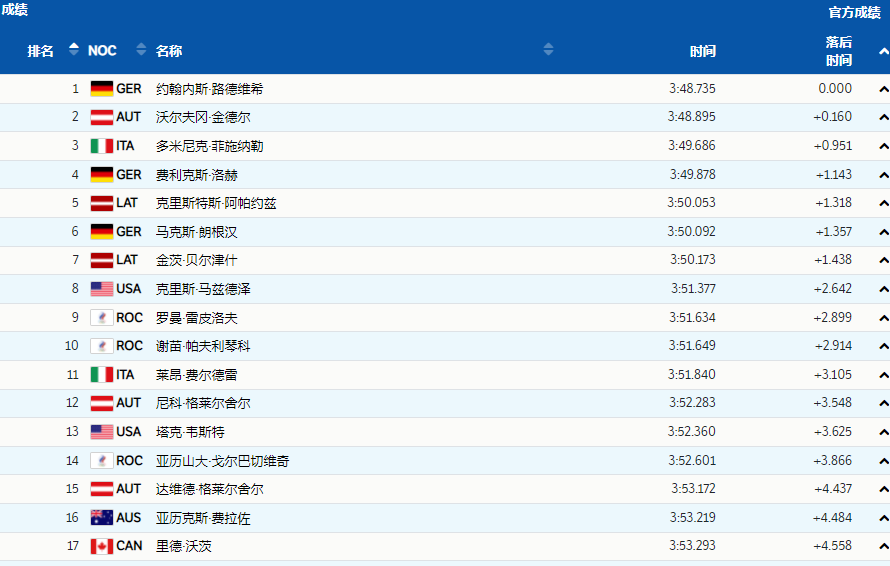The height and width of the screenshot is (566, 890).
Task: Click the 落后时间 column header
Action: 839,51
